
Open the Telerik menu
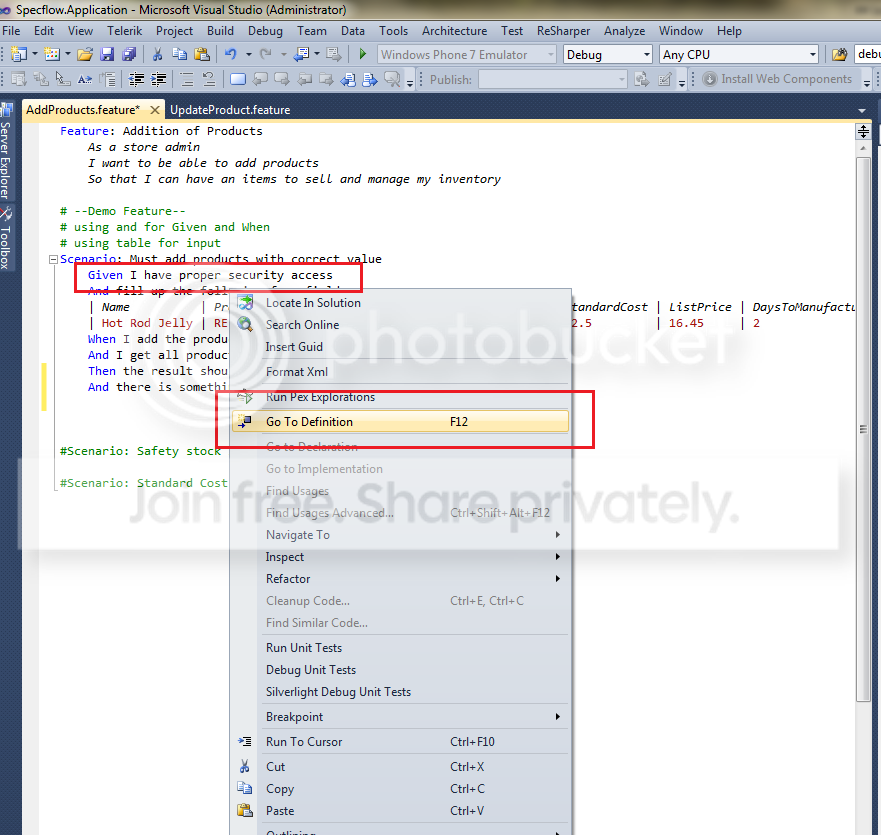[125, 31]
